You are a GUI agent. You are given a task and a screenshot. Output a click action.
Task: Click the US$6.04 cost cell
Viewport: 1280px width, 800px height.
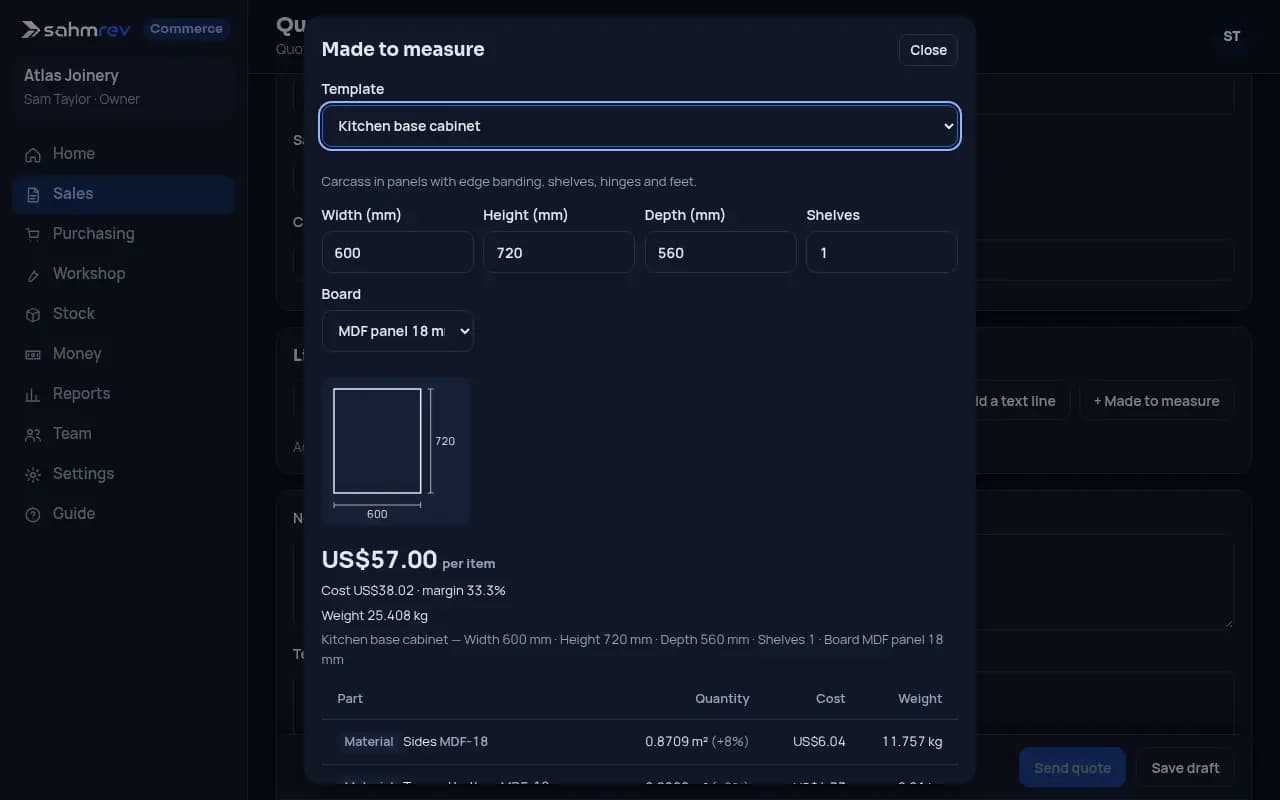click(x=819, y=742)
